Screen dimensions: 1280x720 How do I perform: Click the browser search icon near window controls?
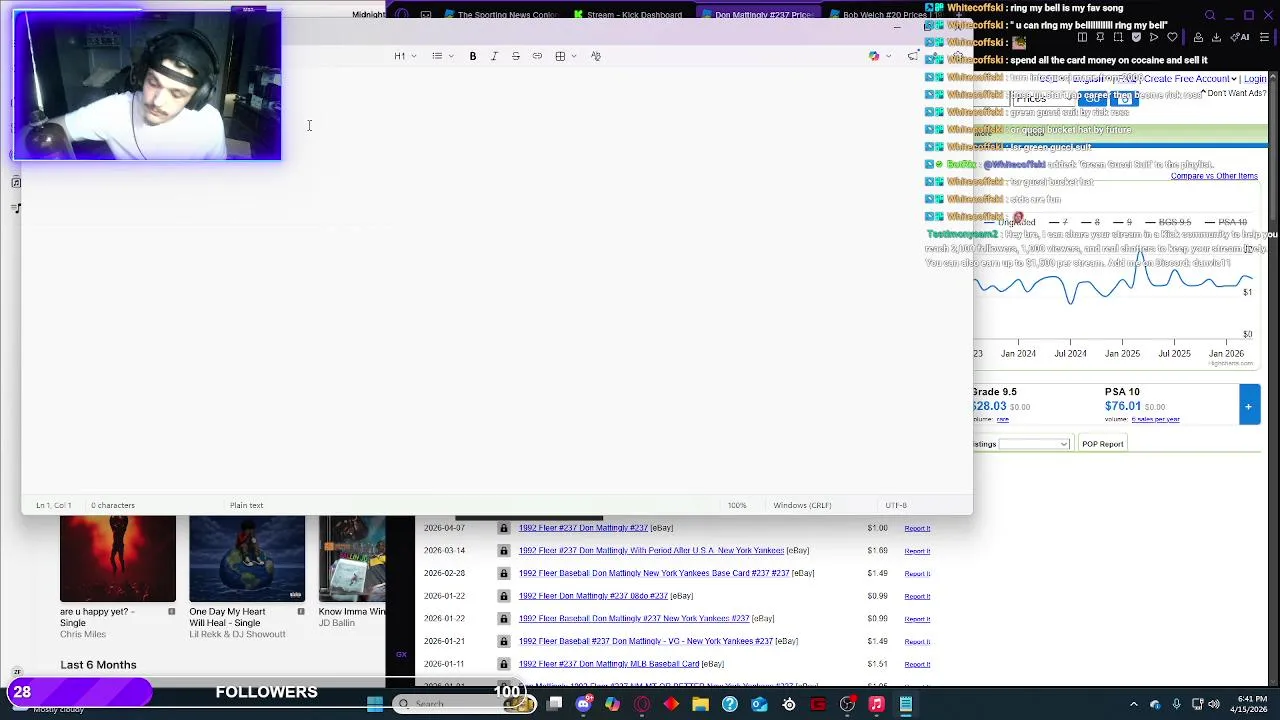coord(1210,15)
